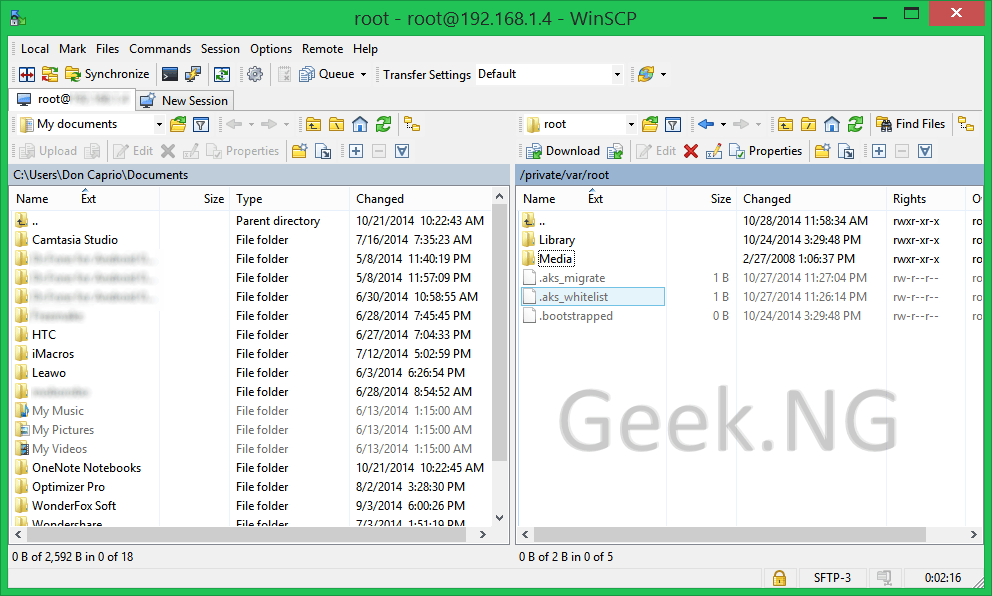Select the .aks_migrate file
The width and height of the screenshot is (992, 596).
(572, 278)
